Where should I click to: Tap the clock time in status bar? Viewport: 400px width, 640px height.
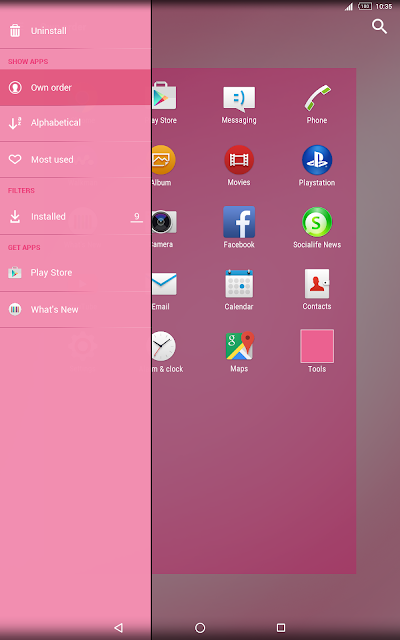(383, 6)
